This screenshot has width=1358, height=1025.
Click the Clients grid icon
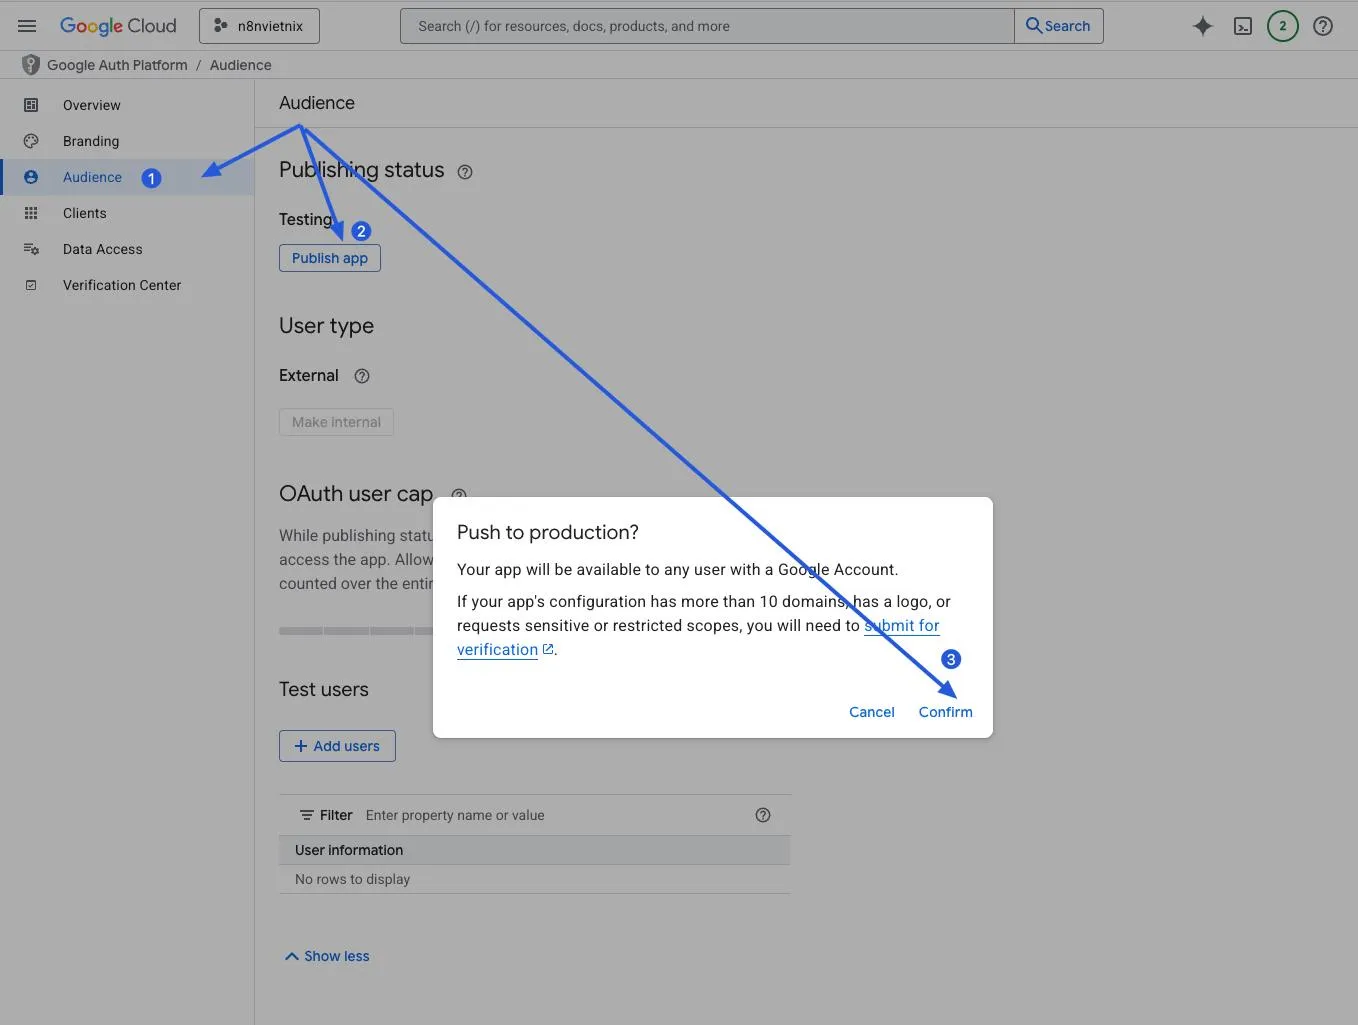tap(31, 213)
